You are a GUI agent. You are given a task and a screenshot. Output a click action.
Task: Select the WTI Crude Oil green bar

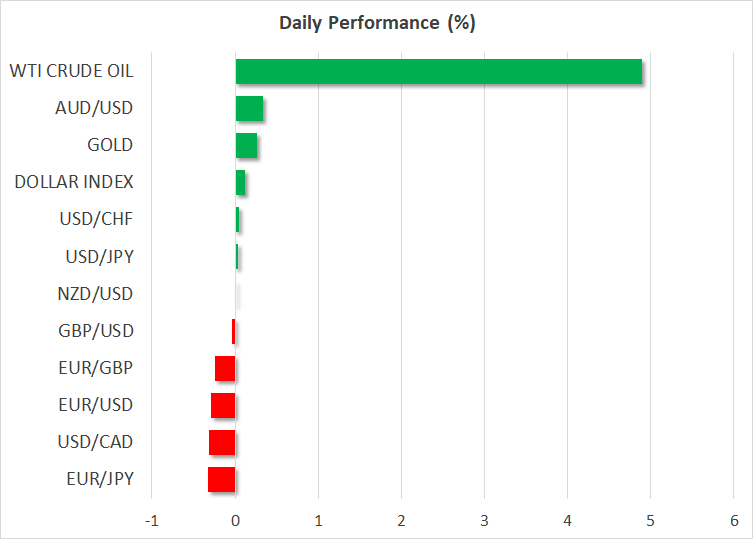coord(438,71)
